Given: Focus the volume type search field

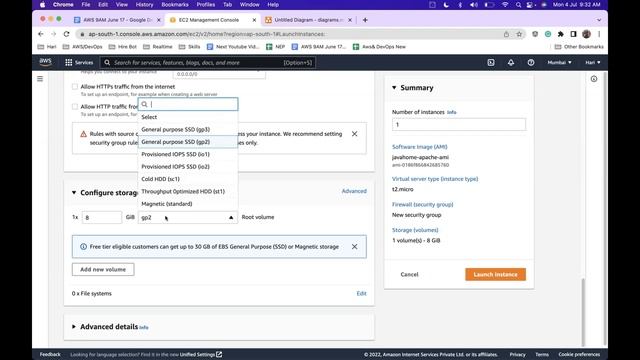Looking at the screenshot, I should 188,104.
